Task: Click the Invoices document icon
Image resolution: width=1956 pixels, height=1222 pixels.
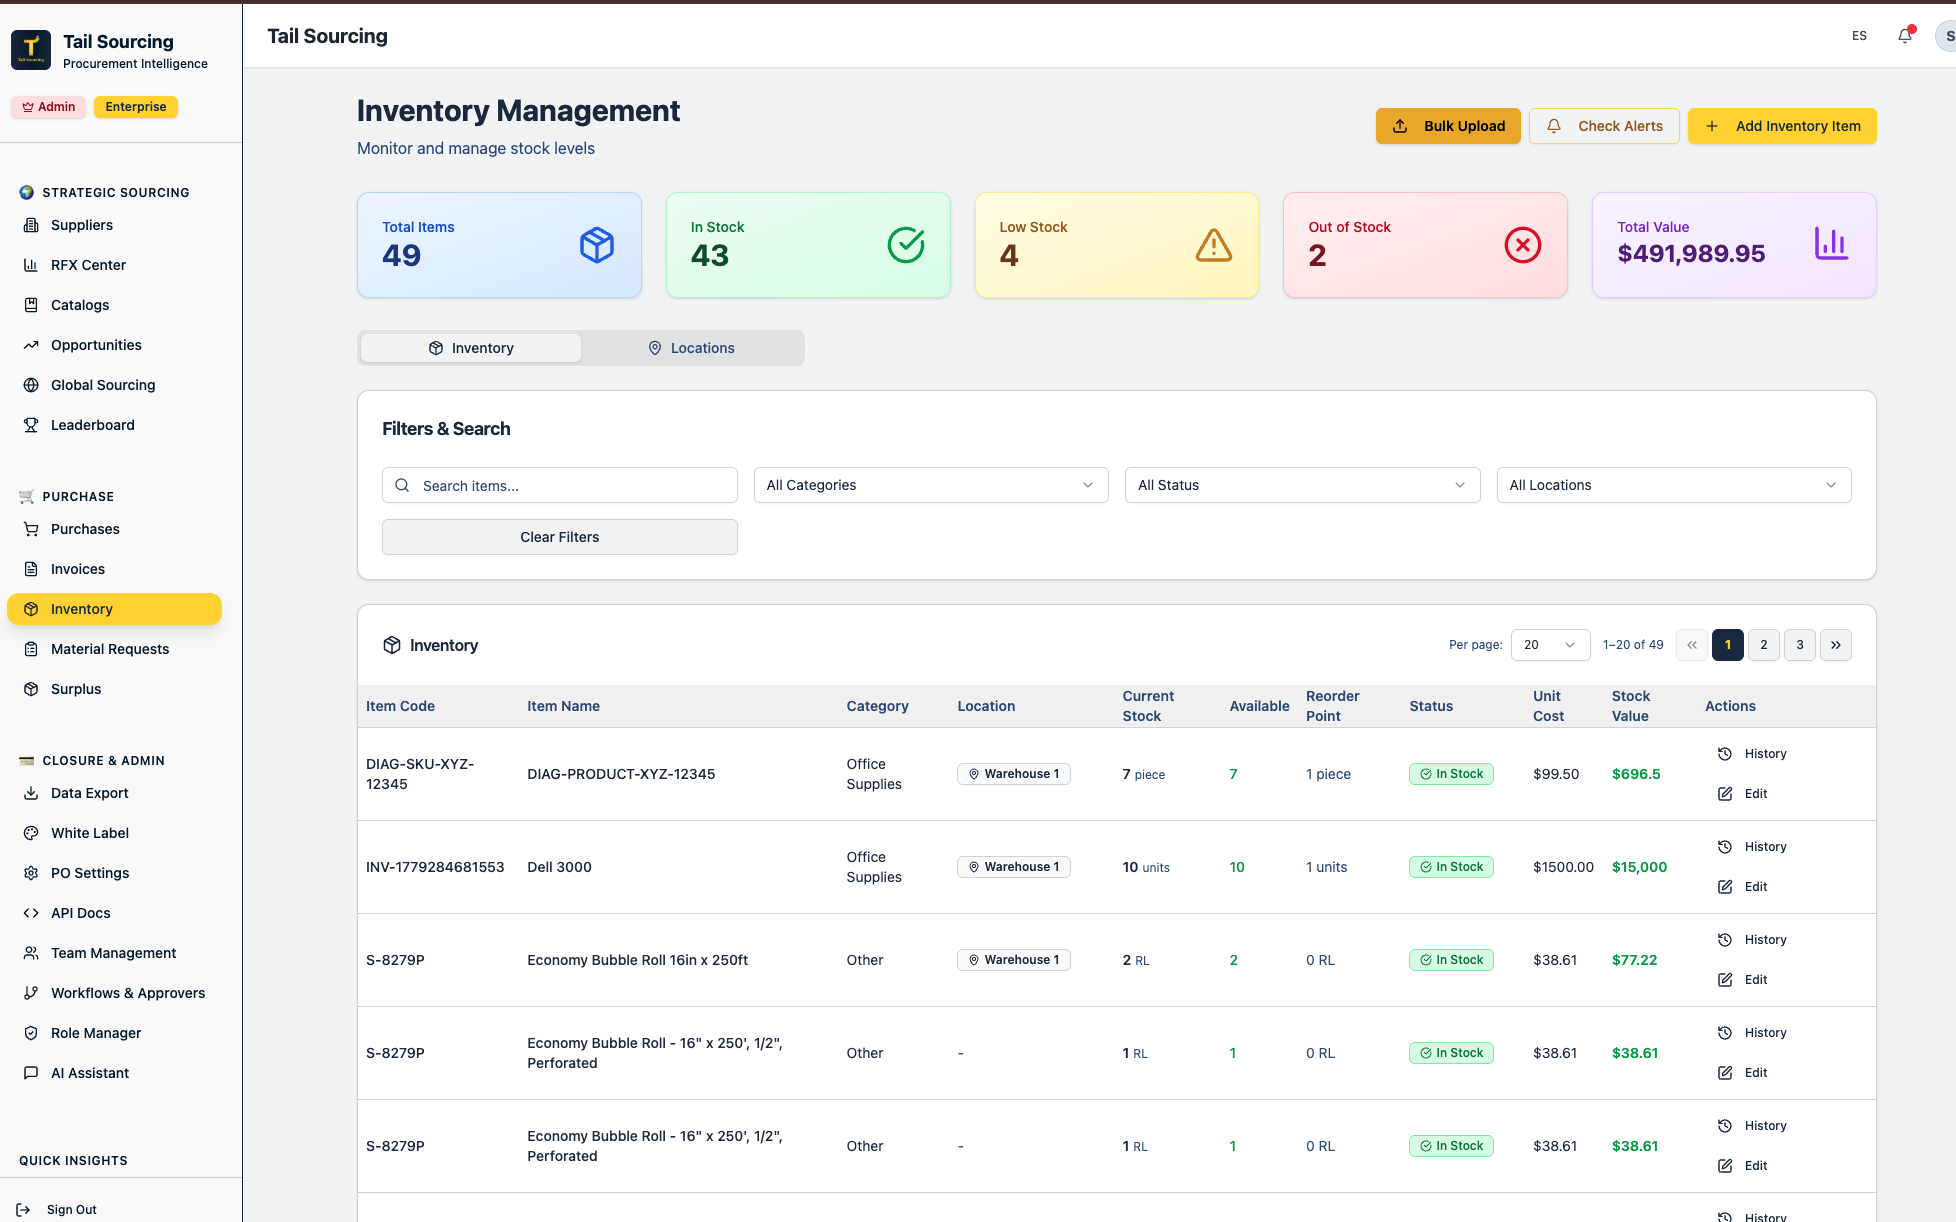Action: point(31,569)
